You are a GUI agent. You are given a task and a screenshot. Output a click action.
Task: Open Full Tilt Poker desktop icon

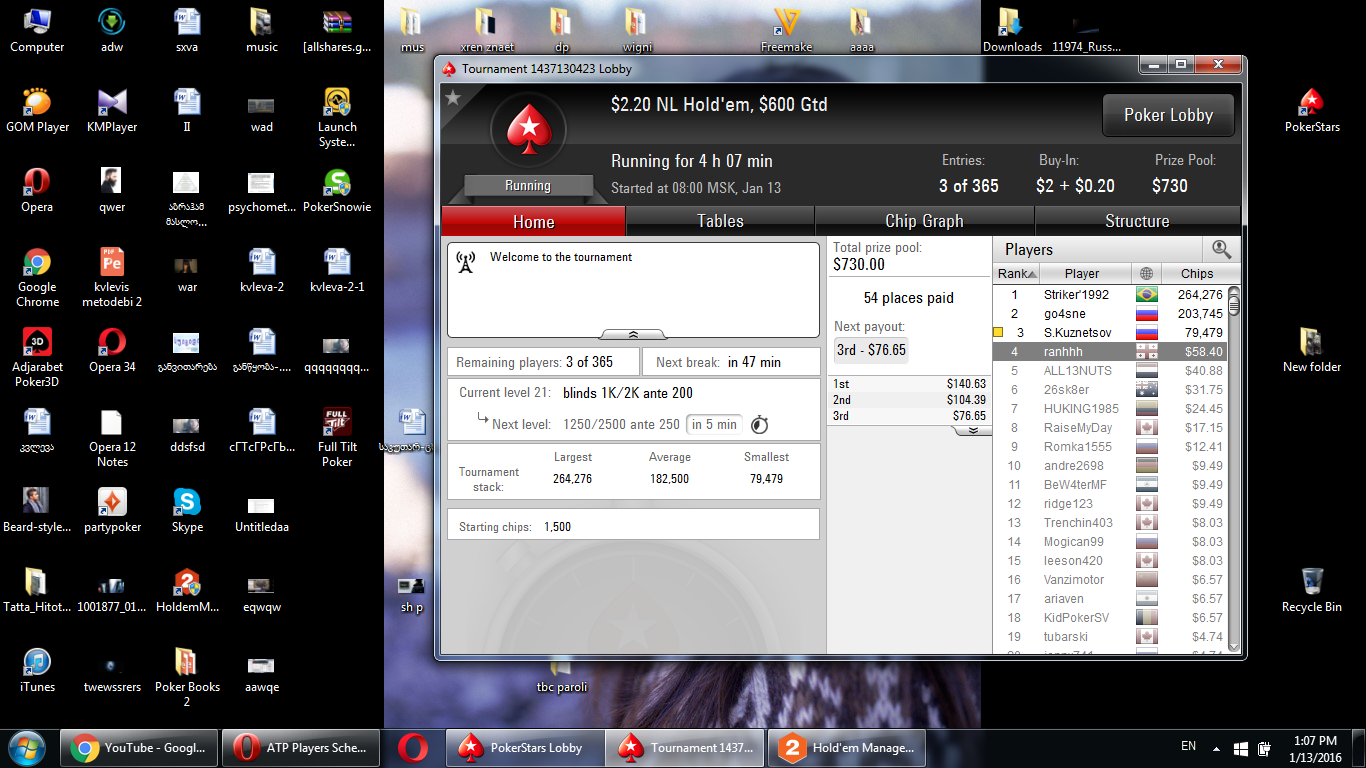[x=337, y=438]
